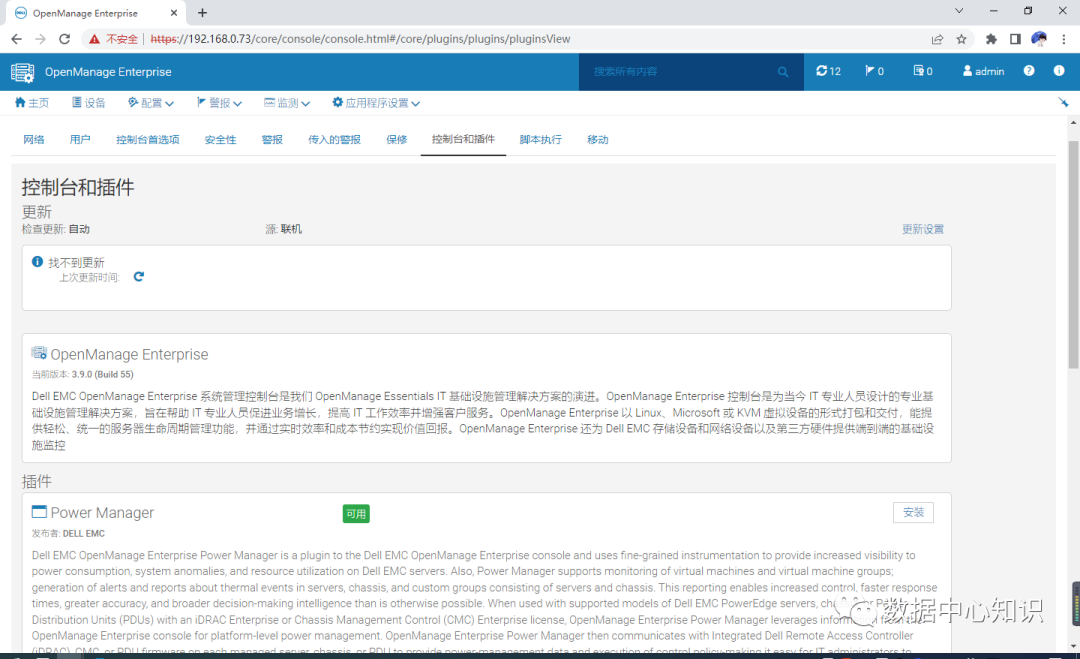1080x659 pixels.
Task: Click the scrollbar up arrow
Action: (1073, 123)
